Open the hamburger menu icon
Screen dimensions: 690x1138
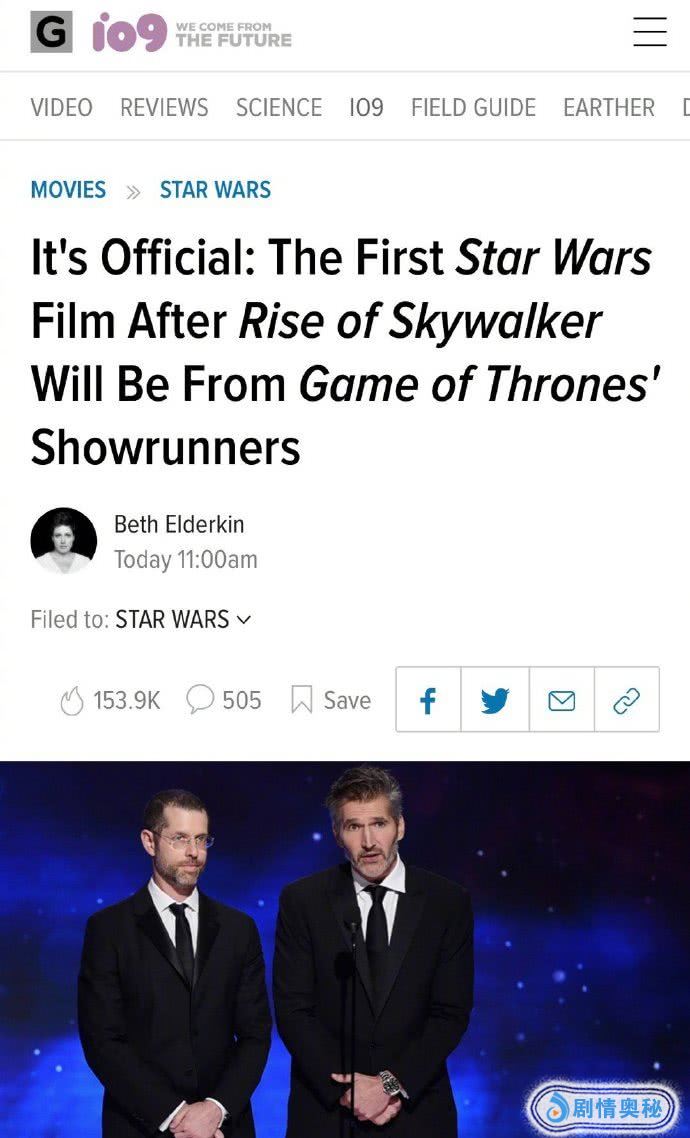(649, 33)
